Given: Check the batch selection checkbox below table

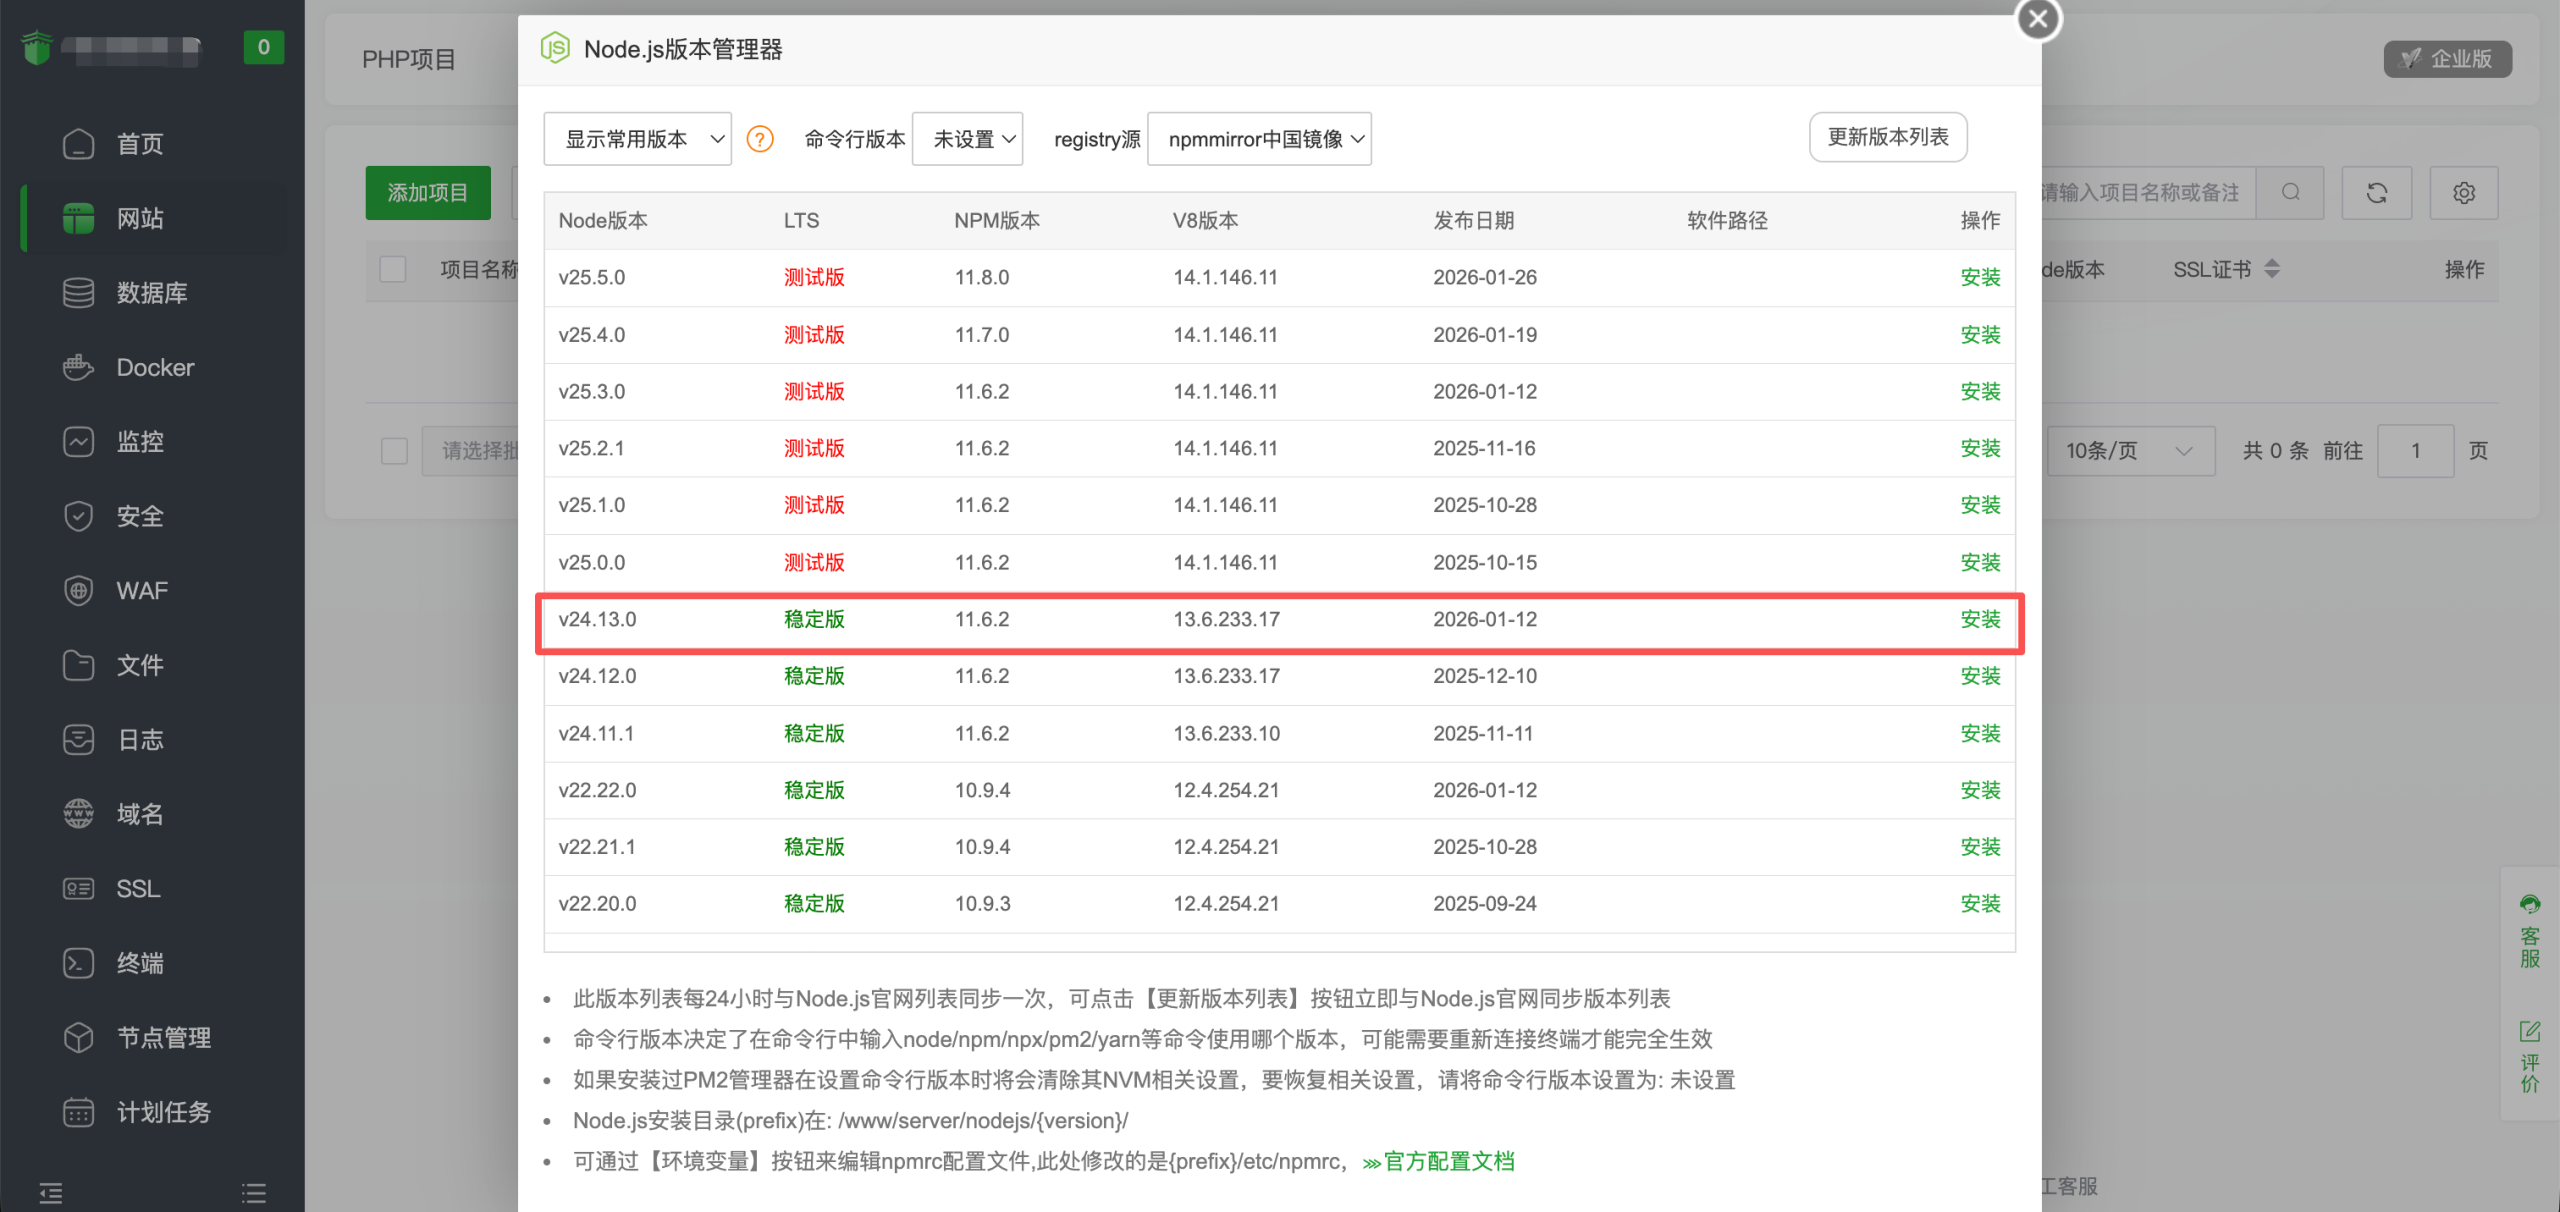Looking at the screenshot, I should click(395, 451).
